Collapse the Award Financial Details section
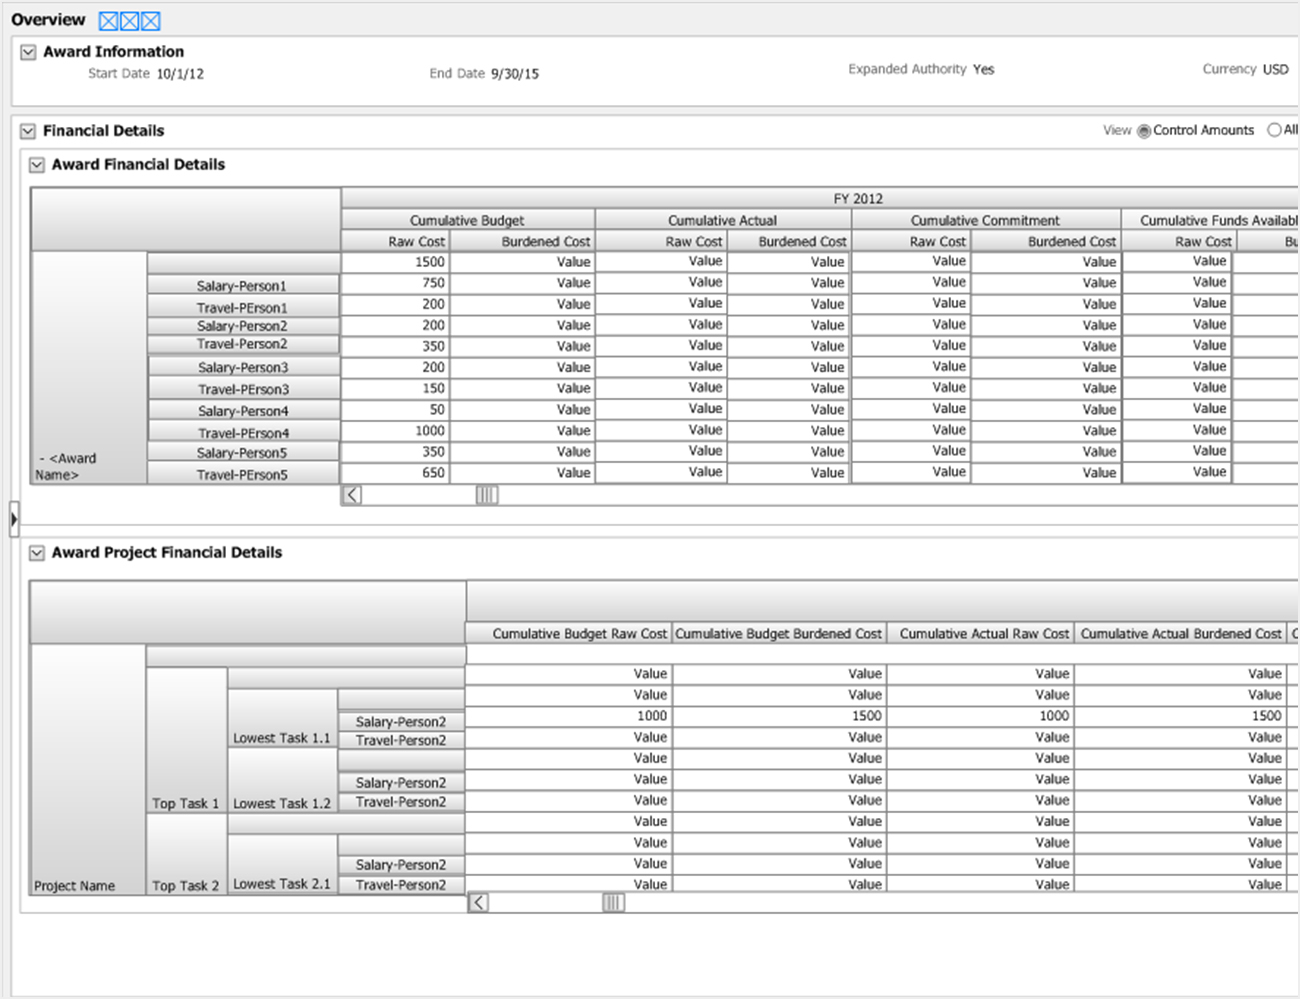 click(x=37, y=165)
